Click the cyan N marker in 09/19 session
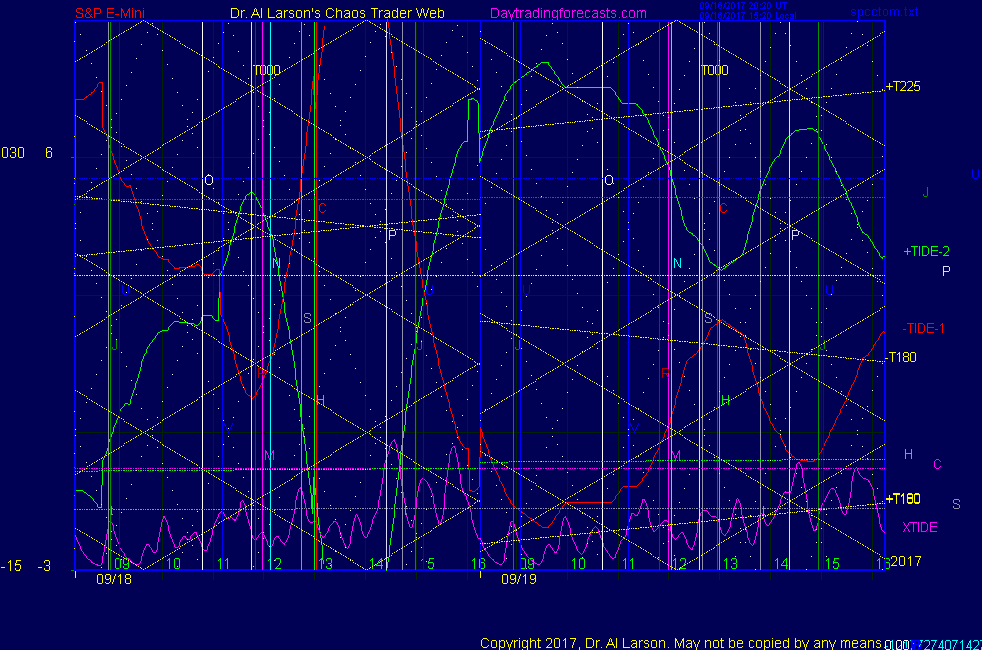The image size is (982, 650). (677, 264)
